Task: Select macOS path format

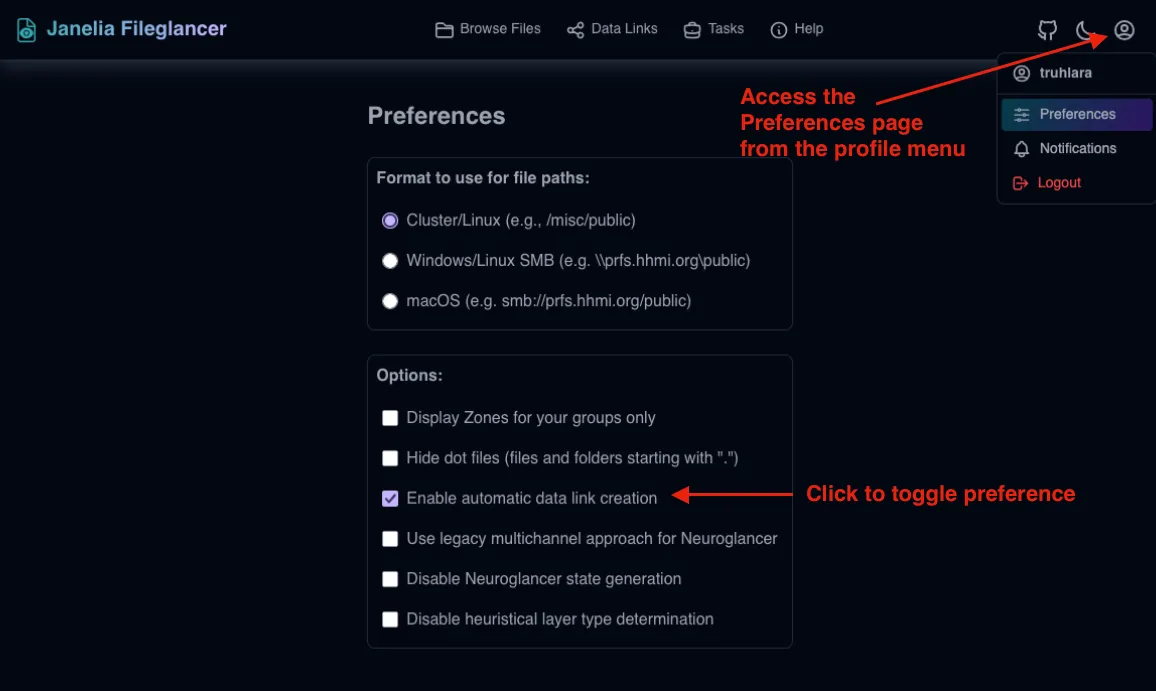Action: click(x=389, y=300)
